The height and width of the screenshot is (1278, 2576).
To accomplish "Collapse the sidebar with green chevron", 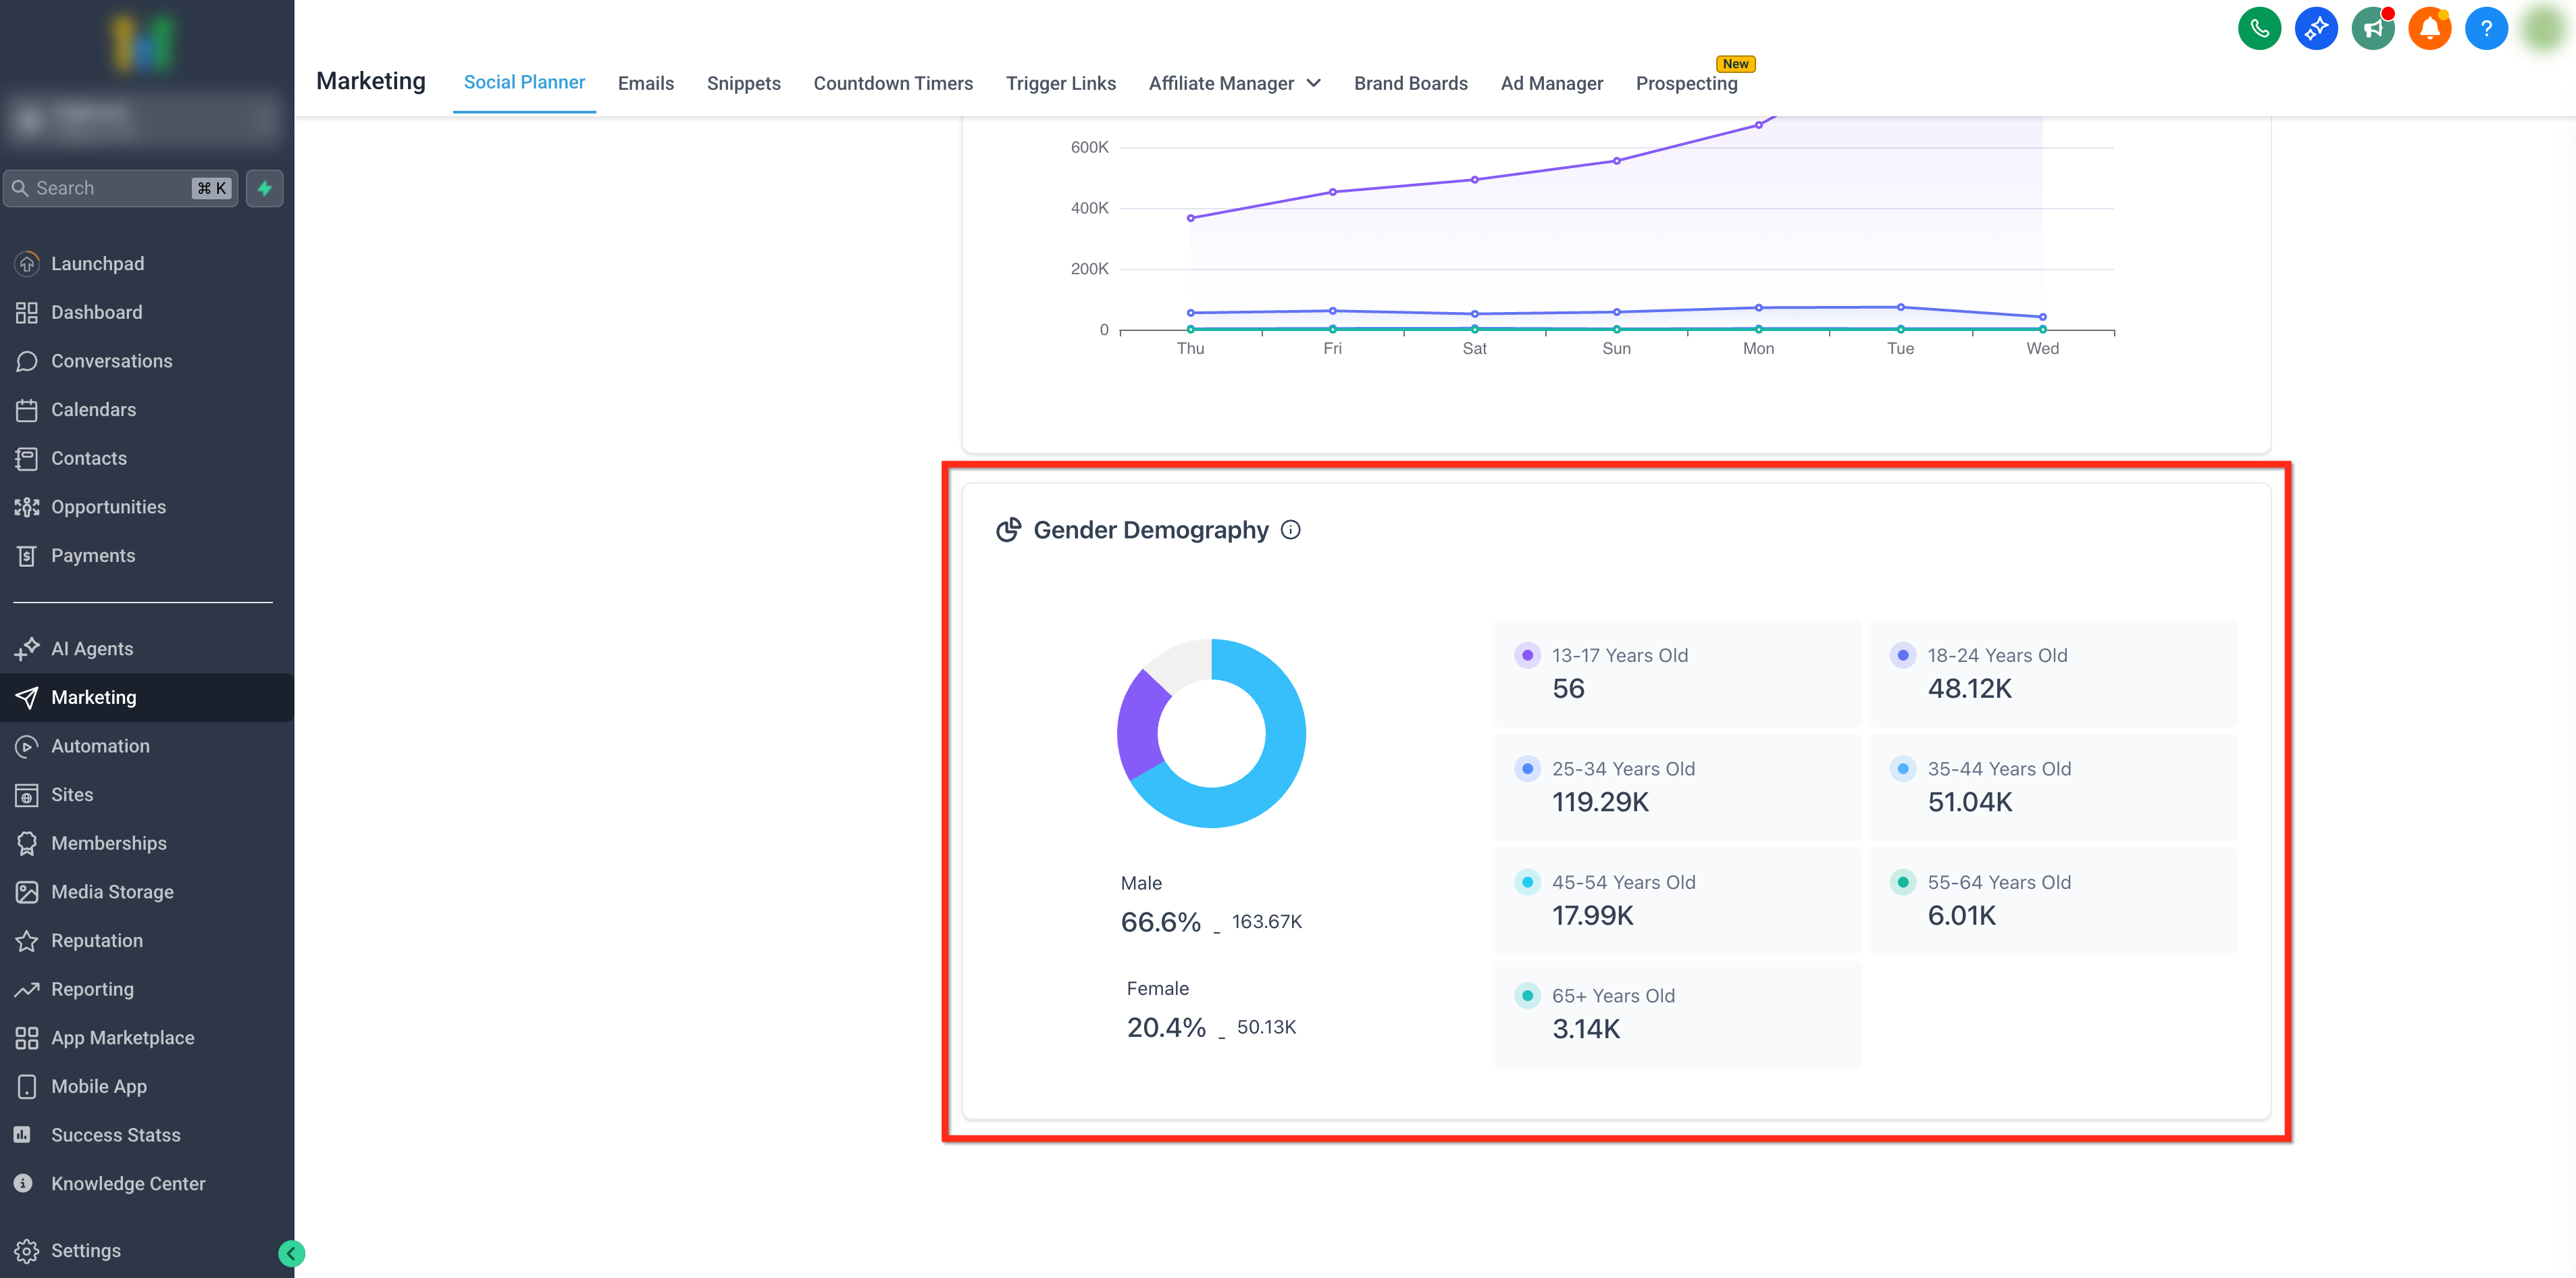I will (291, 1253).
